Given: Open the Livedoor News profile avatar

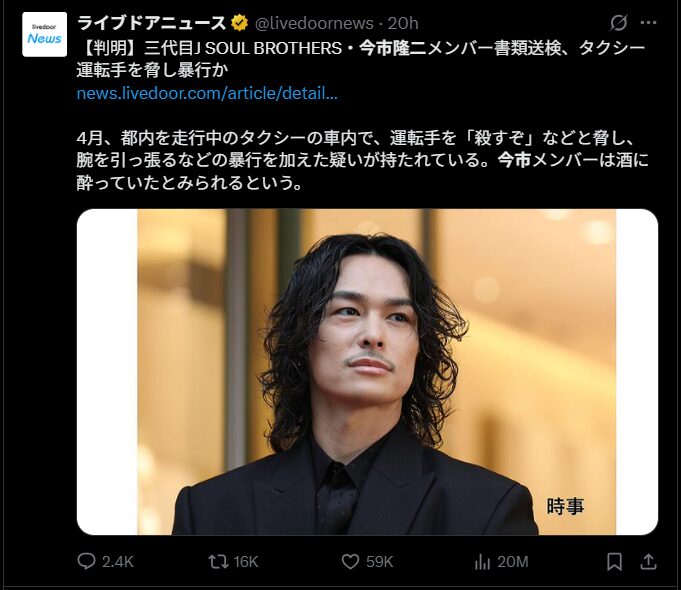Looking at the screenshot, I should coord(44,34).
